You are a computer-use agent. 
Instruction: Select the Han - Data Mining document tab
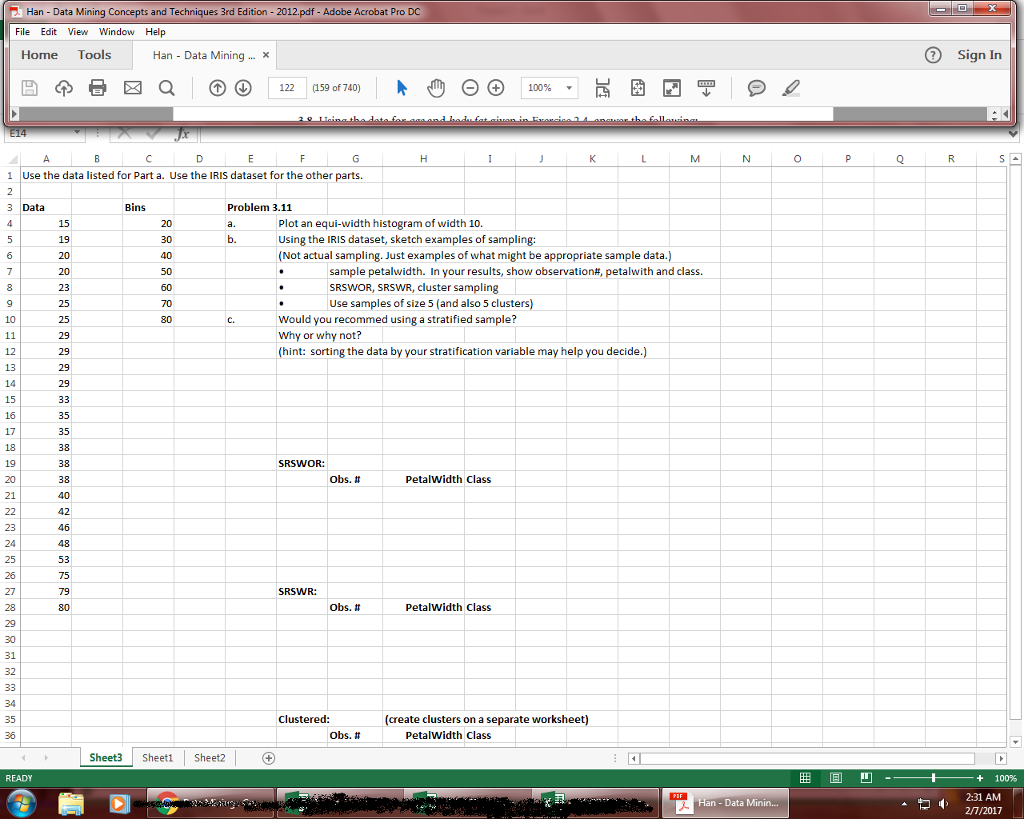click(x=204, y=56)
